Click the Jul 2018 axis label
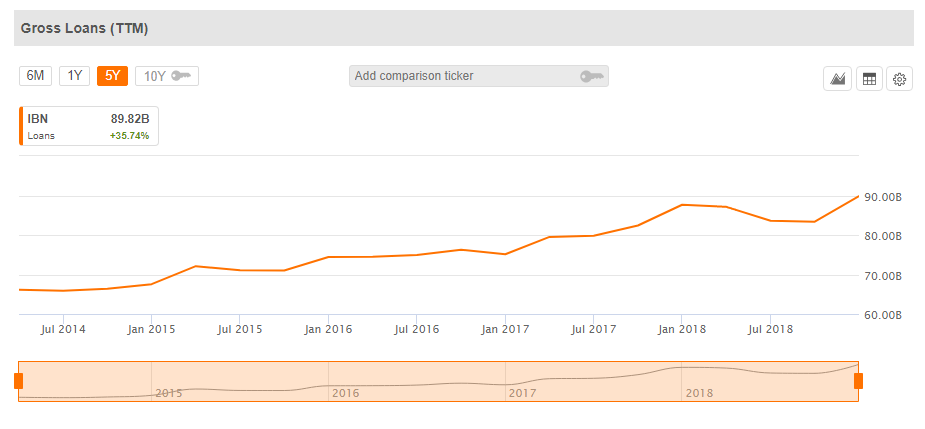The height and width of the screenshot is (429, 925). (x=770, y=329)
